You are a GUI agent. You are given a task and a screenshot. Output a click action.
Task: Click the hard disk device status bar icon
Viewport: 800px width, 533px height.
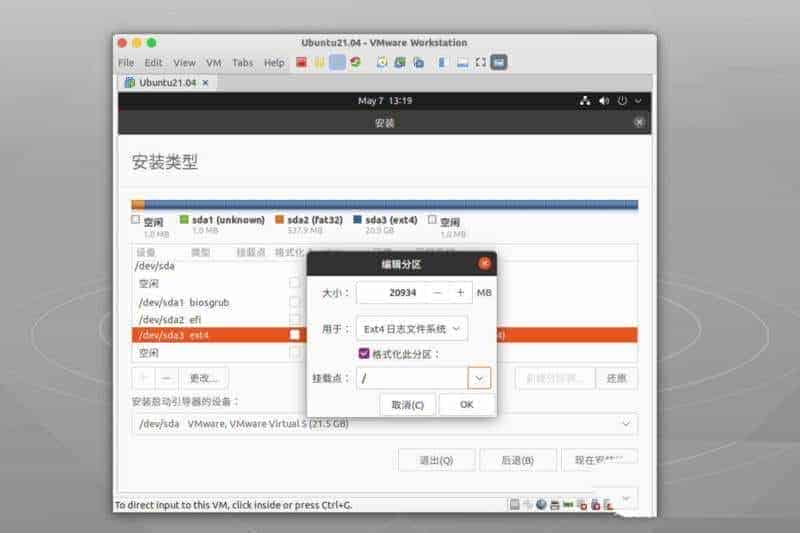515,504
